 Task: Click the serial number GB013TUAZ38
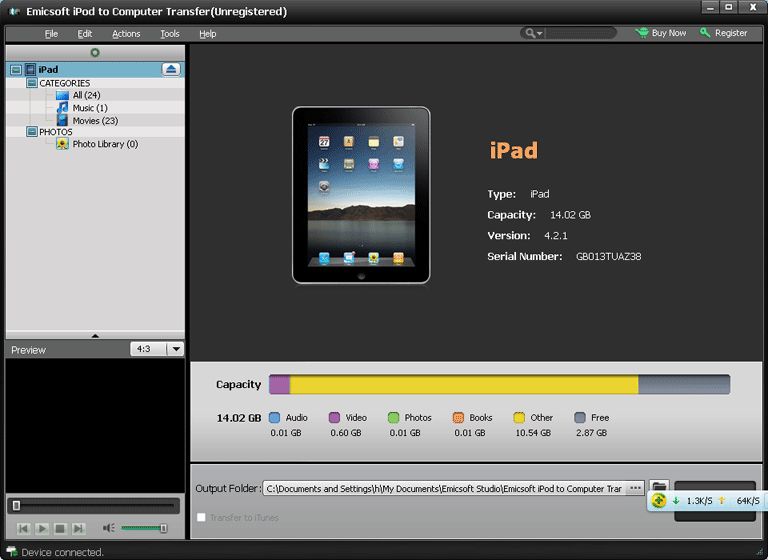point(608,256)
